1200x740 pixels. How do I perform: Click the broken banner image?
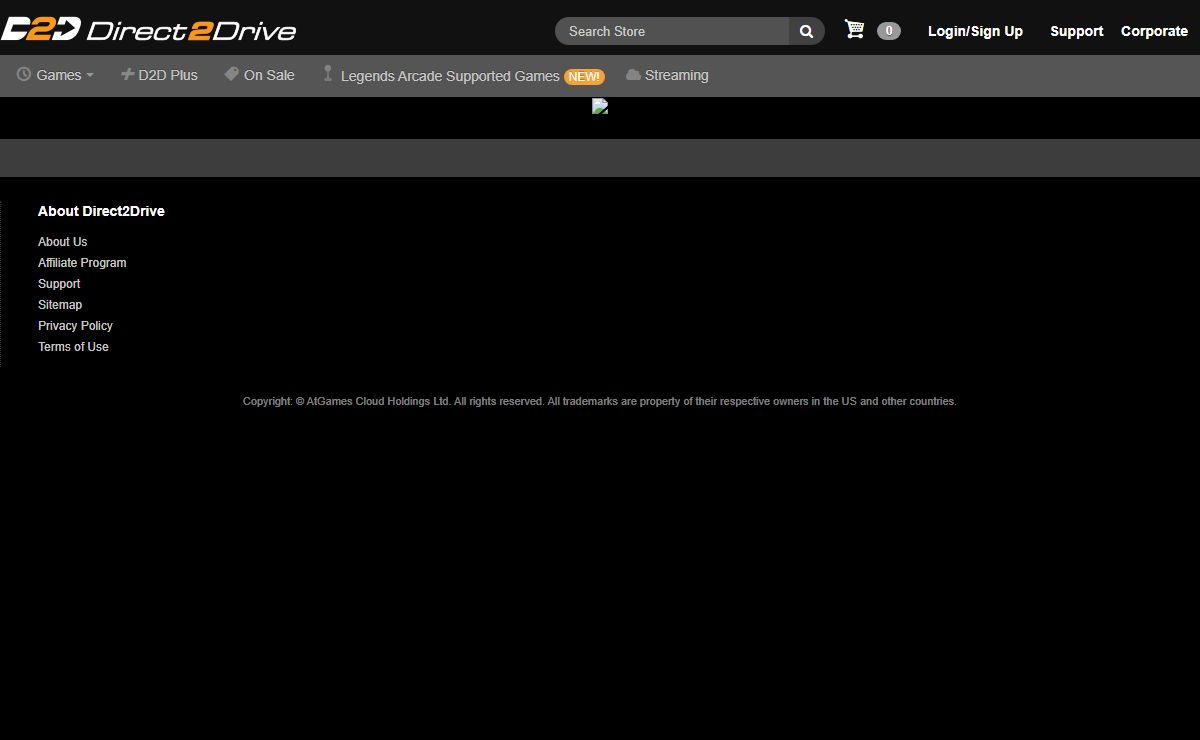tap(600, 106)
